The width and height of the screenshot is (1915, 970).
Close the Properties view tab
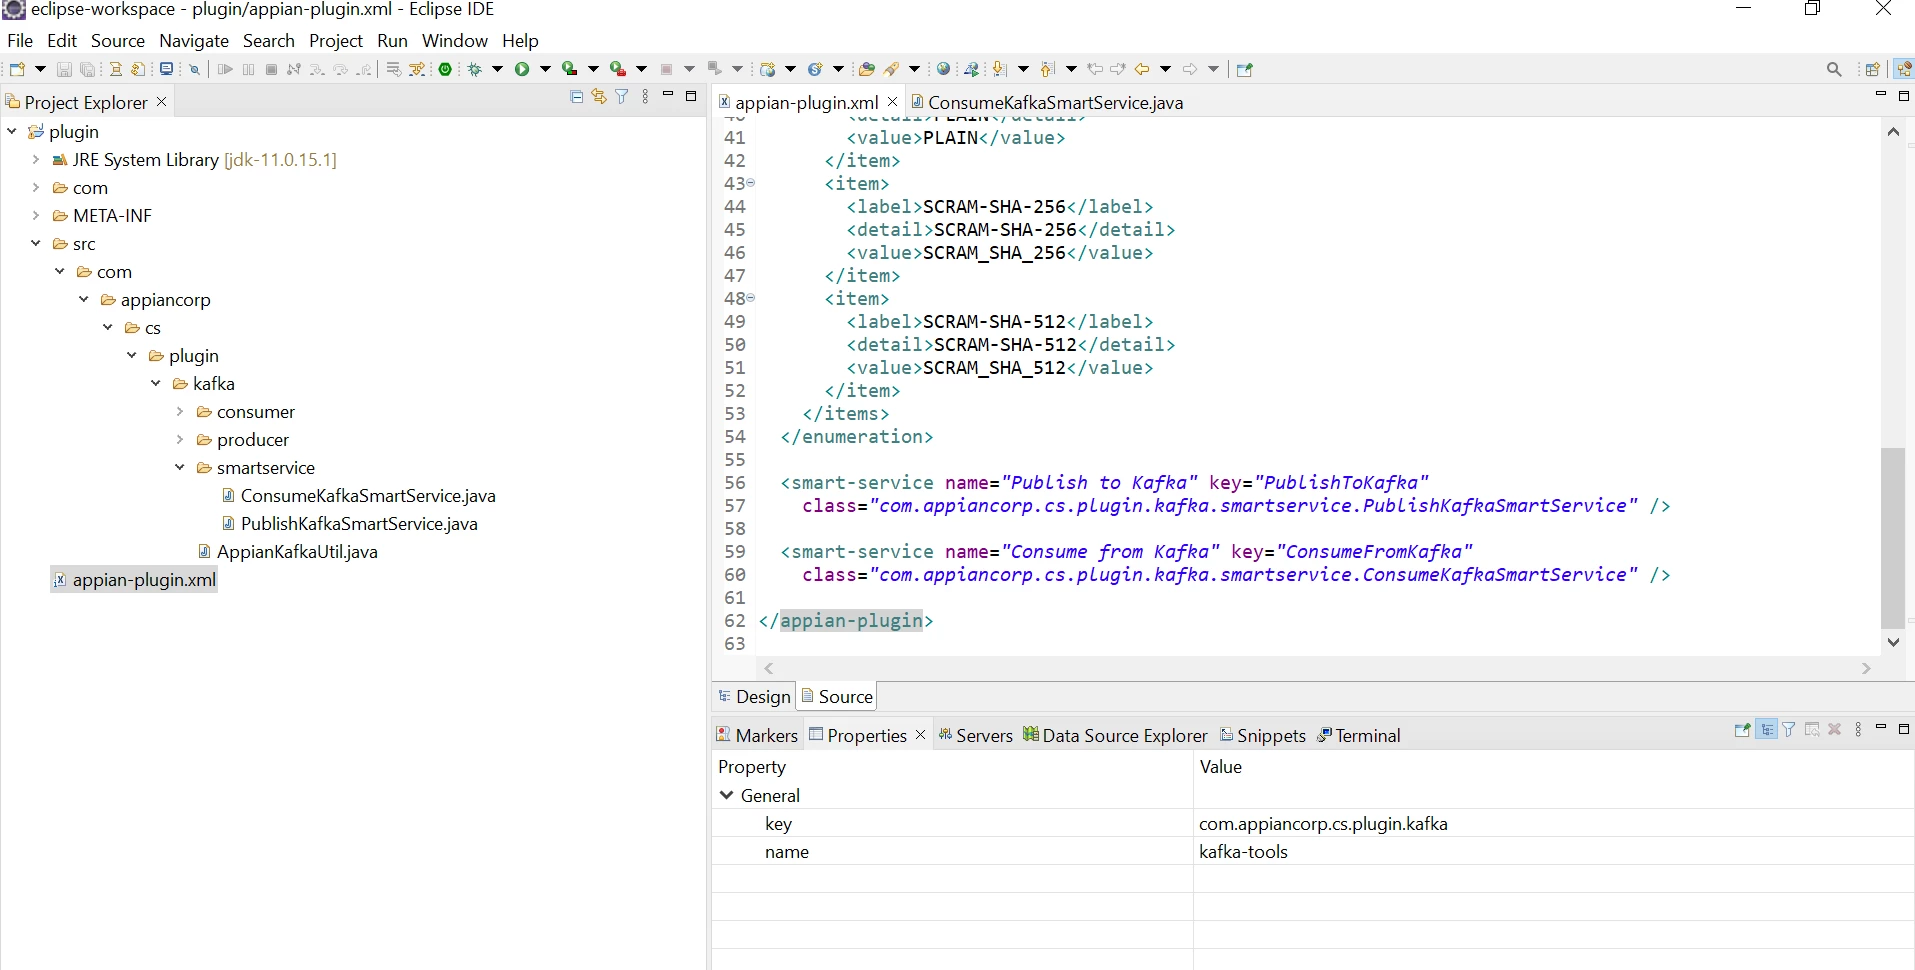coord(921,735)
